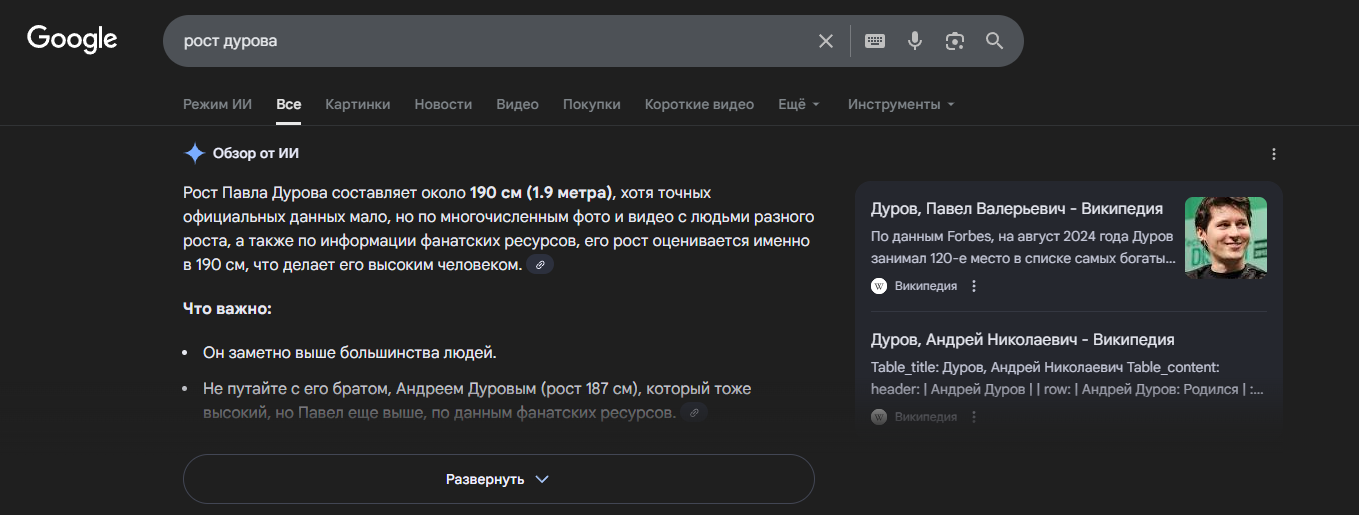Image resolution: width=1359 pixels, height=515 pixels.
Task: Select the Короткие видео tab
Action: click(699, 104)
